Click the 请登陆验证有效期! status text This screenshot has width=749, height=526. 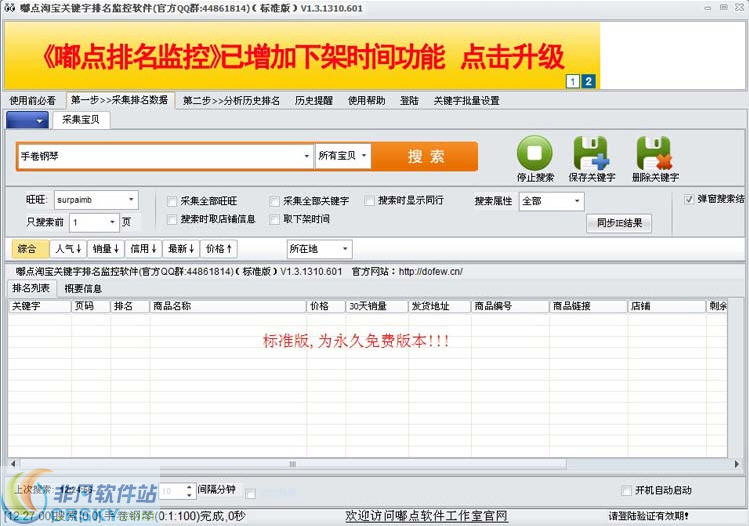pos(648,516)
